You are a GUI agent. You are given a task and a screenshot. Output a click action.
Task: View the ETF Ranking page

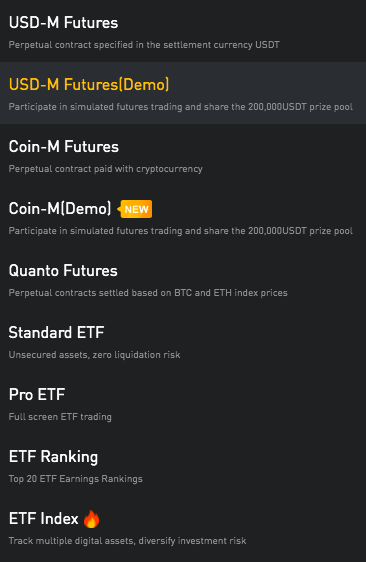(183, 465)
